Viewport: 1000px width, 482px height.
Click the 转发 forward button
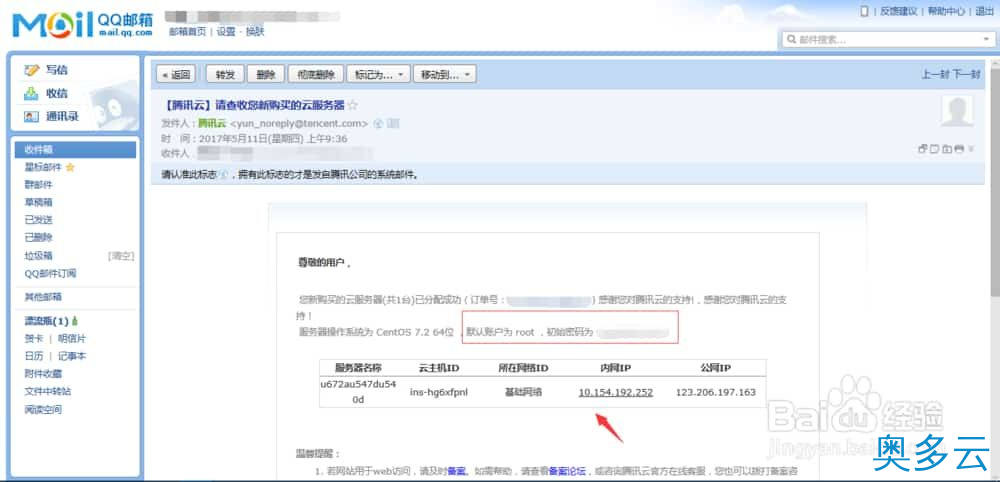click(225, 75)
